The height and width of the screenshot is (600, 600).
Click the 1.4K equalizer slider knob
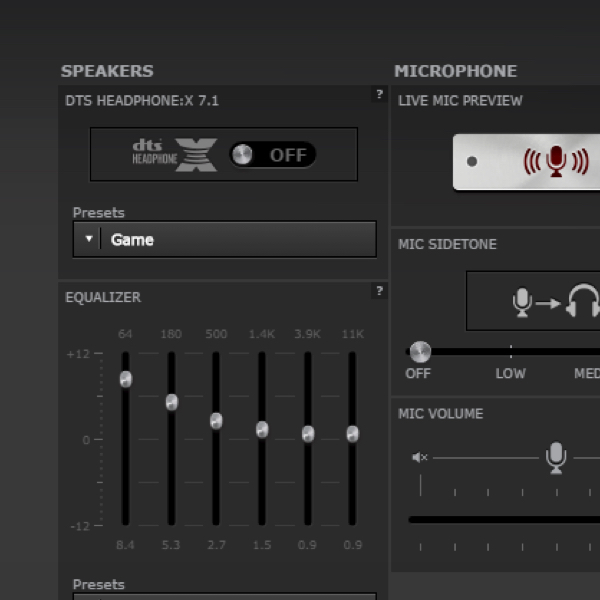262,429
